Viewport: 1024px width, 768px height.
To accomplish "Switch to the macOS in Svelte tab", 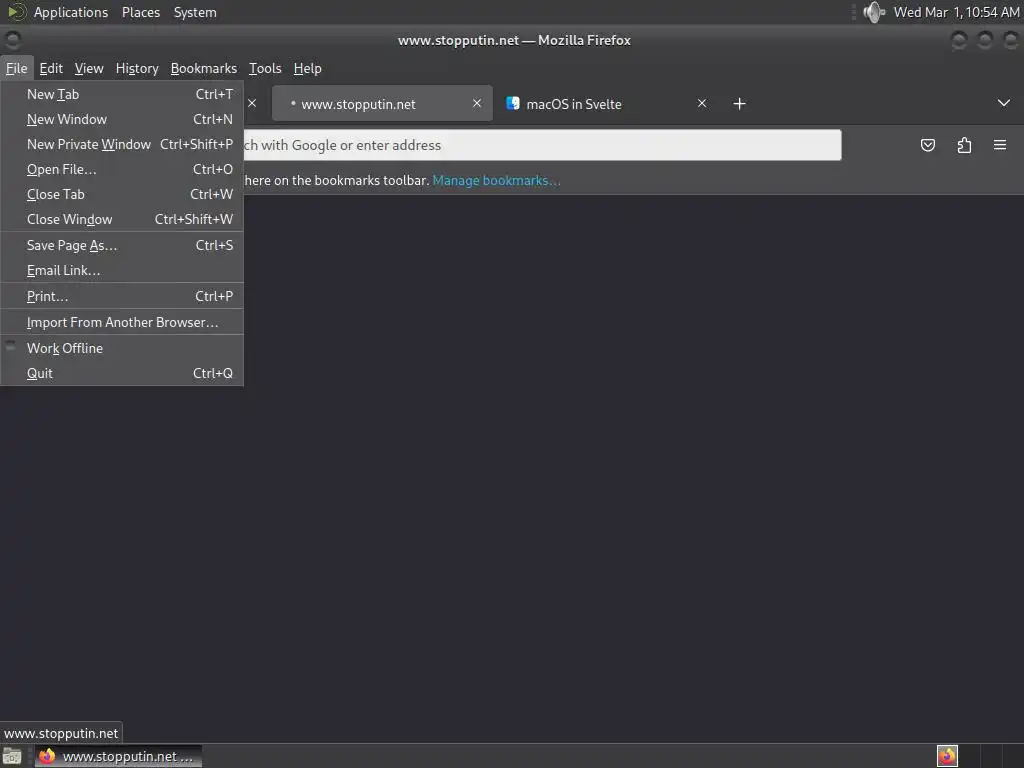I will point(607,103).
